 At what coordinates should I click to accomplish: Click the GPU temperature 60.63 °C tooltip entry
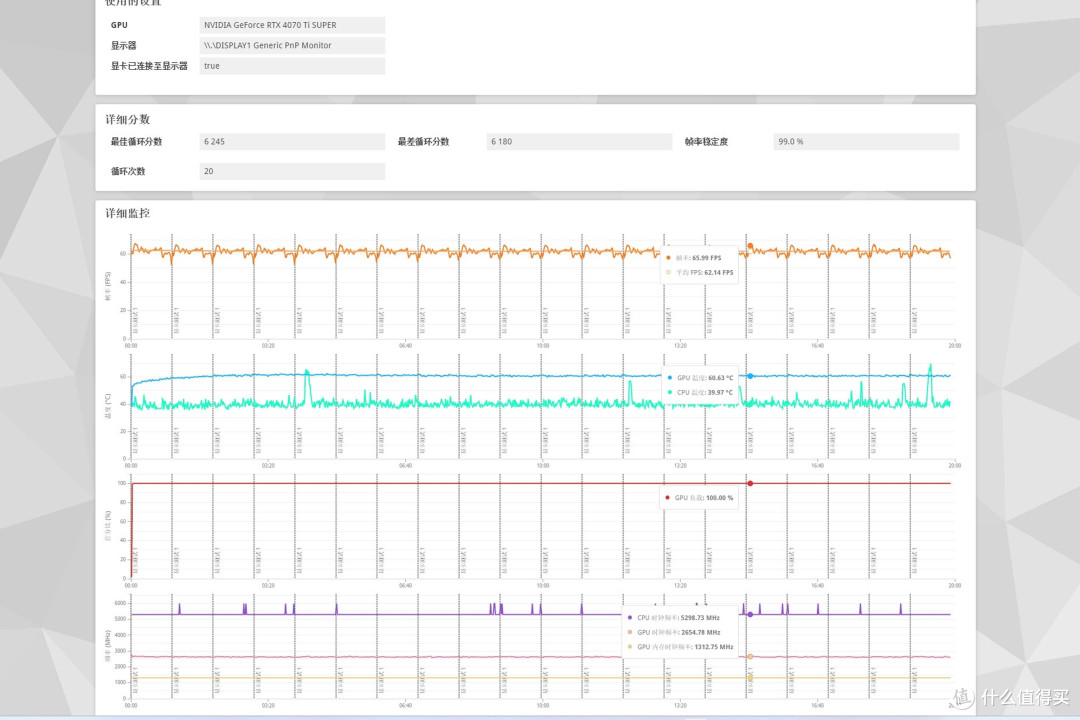pyautogui.click(x=700, y=378)
